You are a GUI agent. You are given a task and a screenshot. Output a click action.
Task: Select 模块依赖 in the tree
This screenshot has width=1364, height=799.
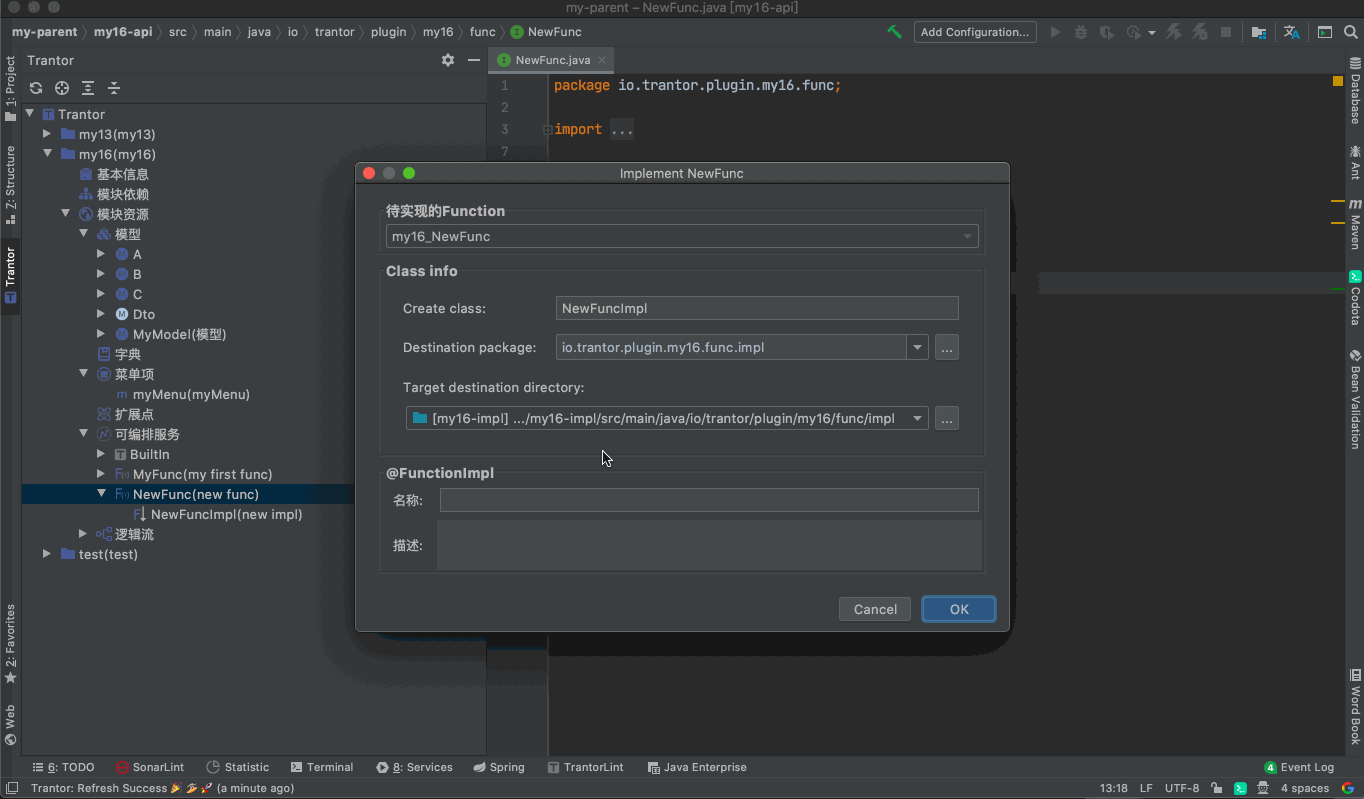(123, 194)
